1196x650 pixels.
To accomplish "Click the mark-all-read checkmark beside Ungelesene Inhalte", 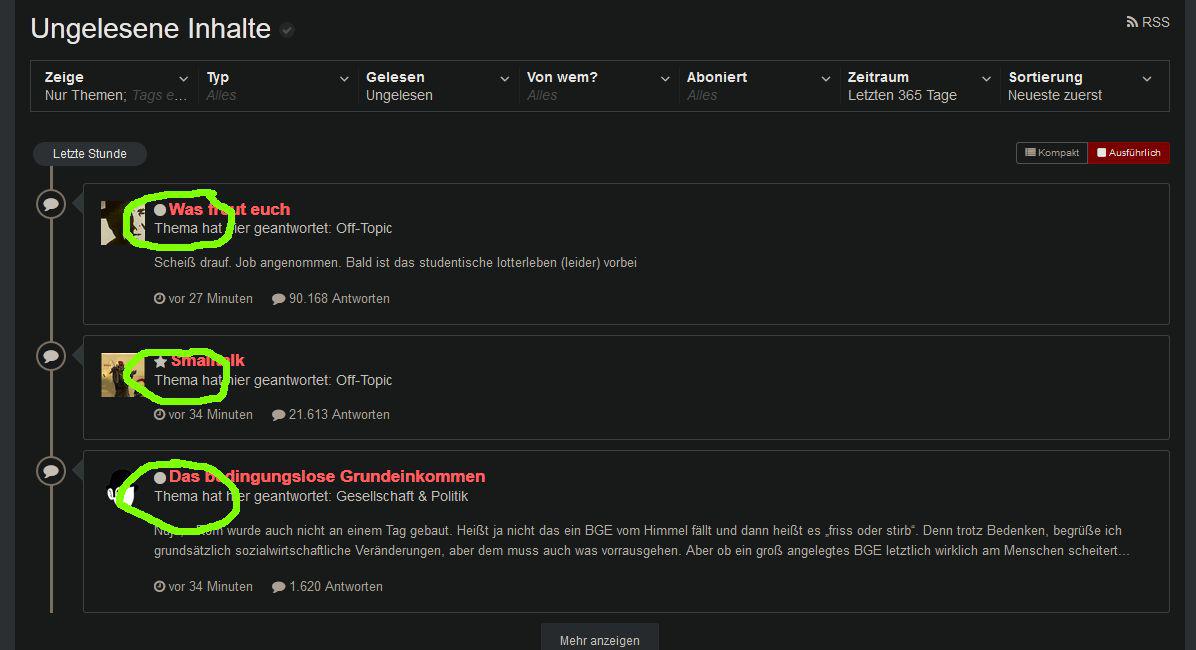I will coord(287,30).
